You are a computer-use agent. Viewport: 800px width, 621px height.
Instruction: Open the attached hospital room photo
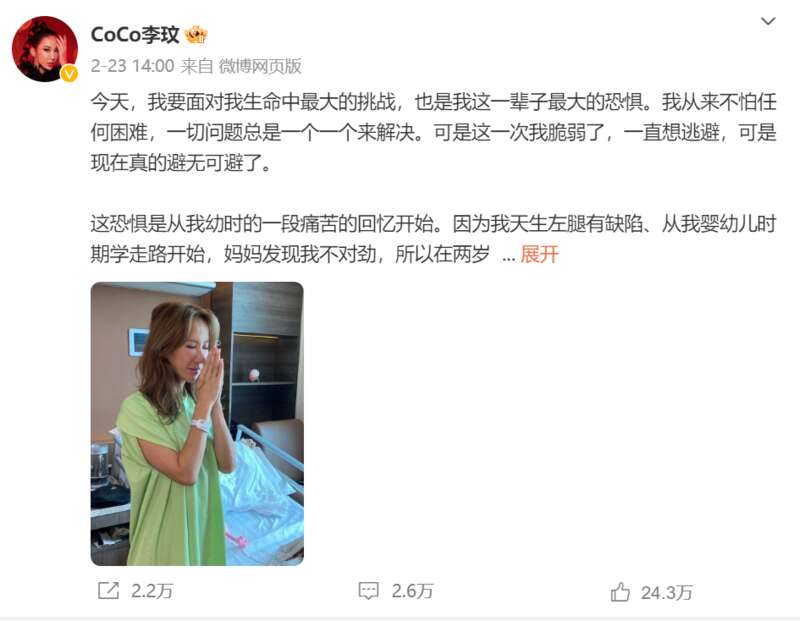[x=197, y=424]
